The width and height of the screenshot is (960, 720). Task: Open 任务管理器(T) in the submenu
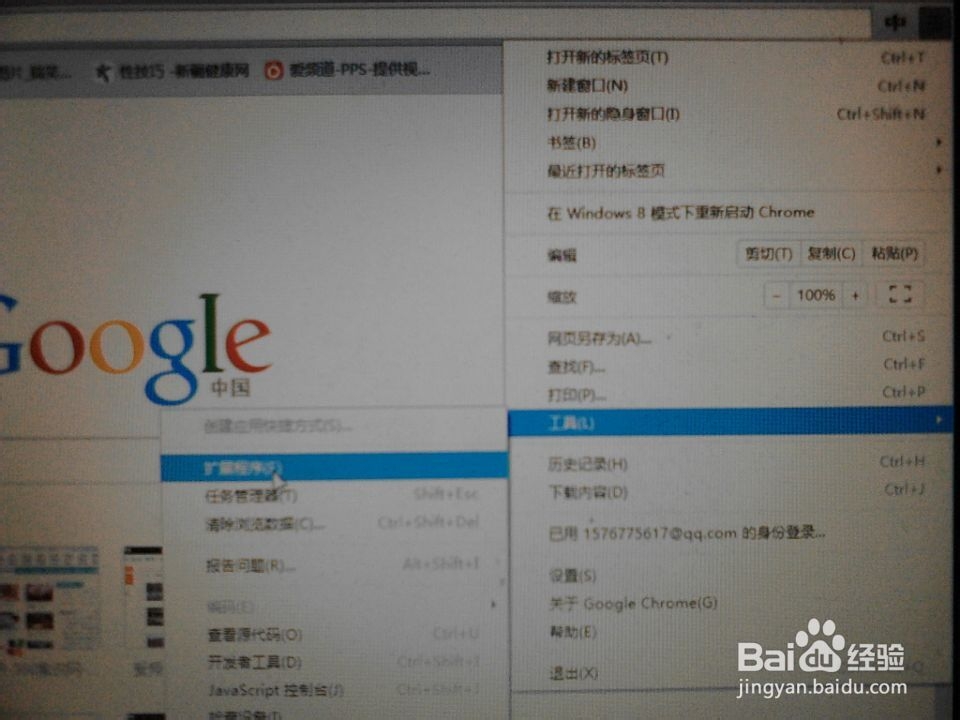[x=334, y=495]
